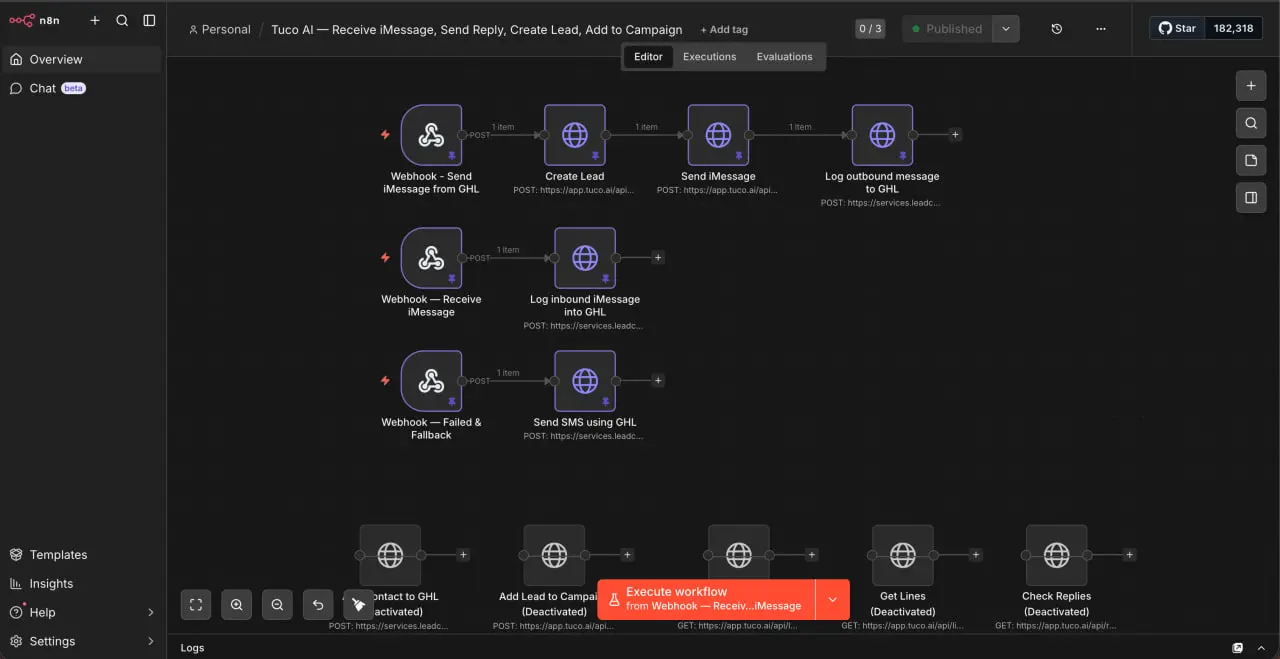Viewport: 1280px width, 659px height.
Task: Select the 'Webhook - Send iMessage from GHL' node
Action: coord(431,135)
